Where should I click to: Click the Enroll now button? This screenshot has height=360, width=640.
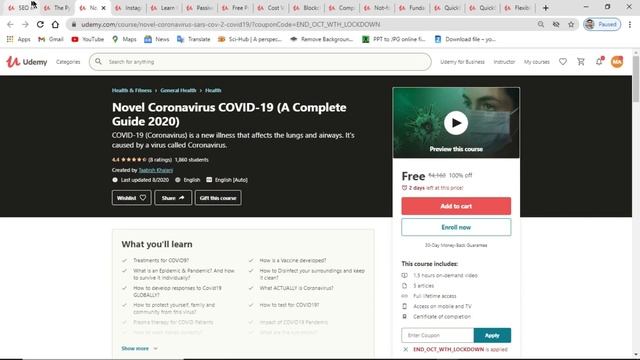(456, 227)
